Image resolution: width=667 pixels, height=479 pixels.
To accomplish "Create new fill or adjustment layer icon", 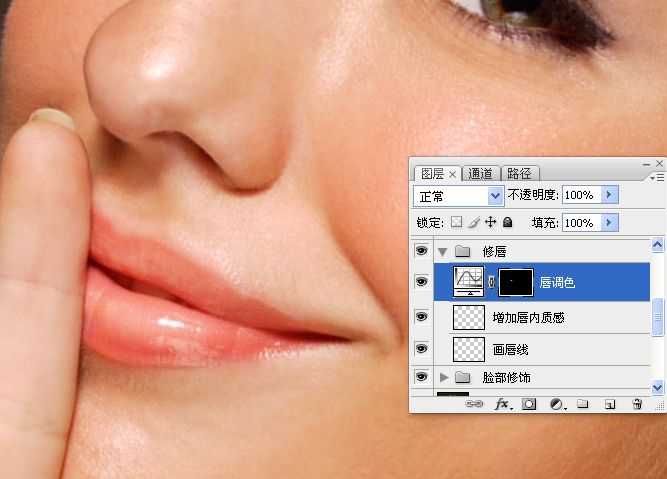I will (x=557, y=404).
